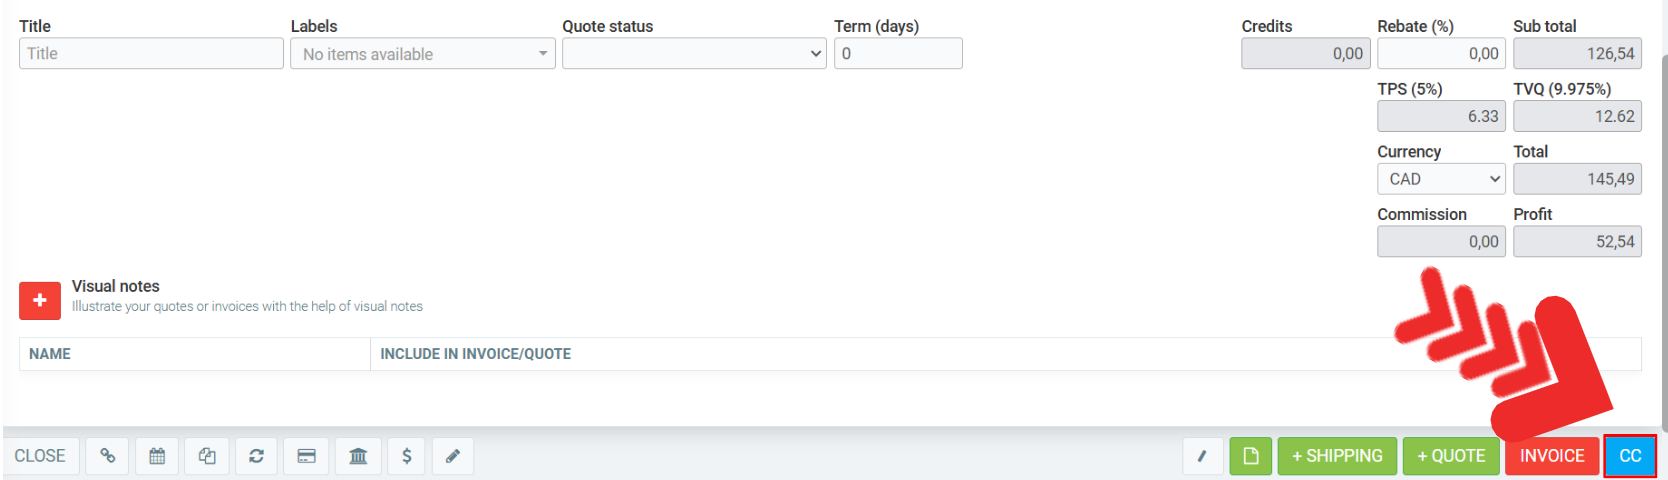1668x480 pixels.
Task: Change the Currency dropdown from CAD
Action: tap(1441, 179)
